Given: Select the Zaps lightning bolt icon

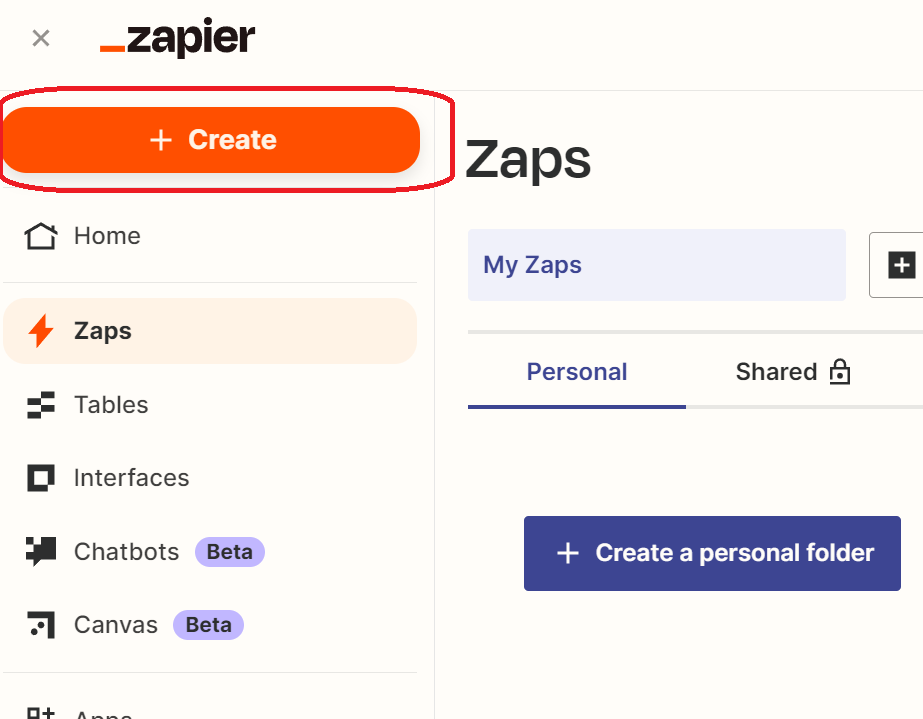Looking at the screenshot, I should click(41, 331).
